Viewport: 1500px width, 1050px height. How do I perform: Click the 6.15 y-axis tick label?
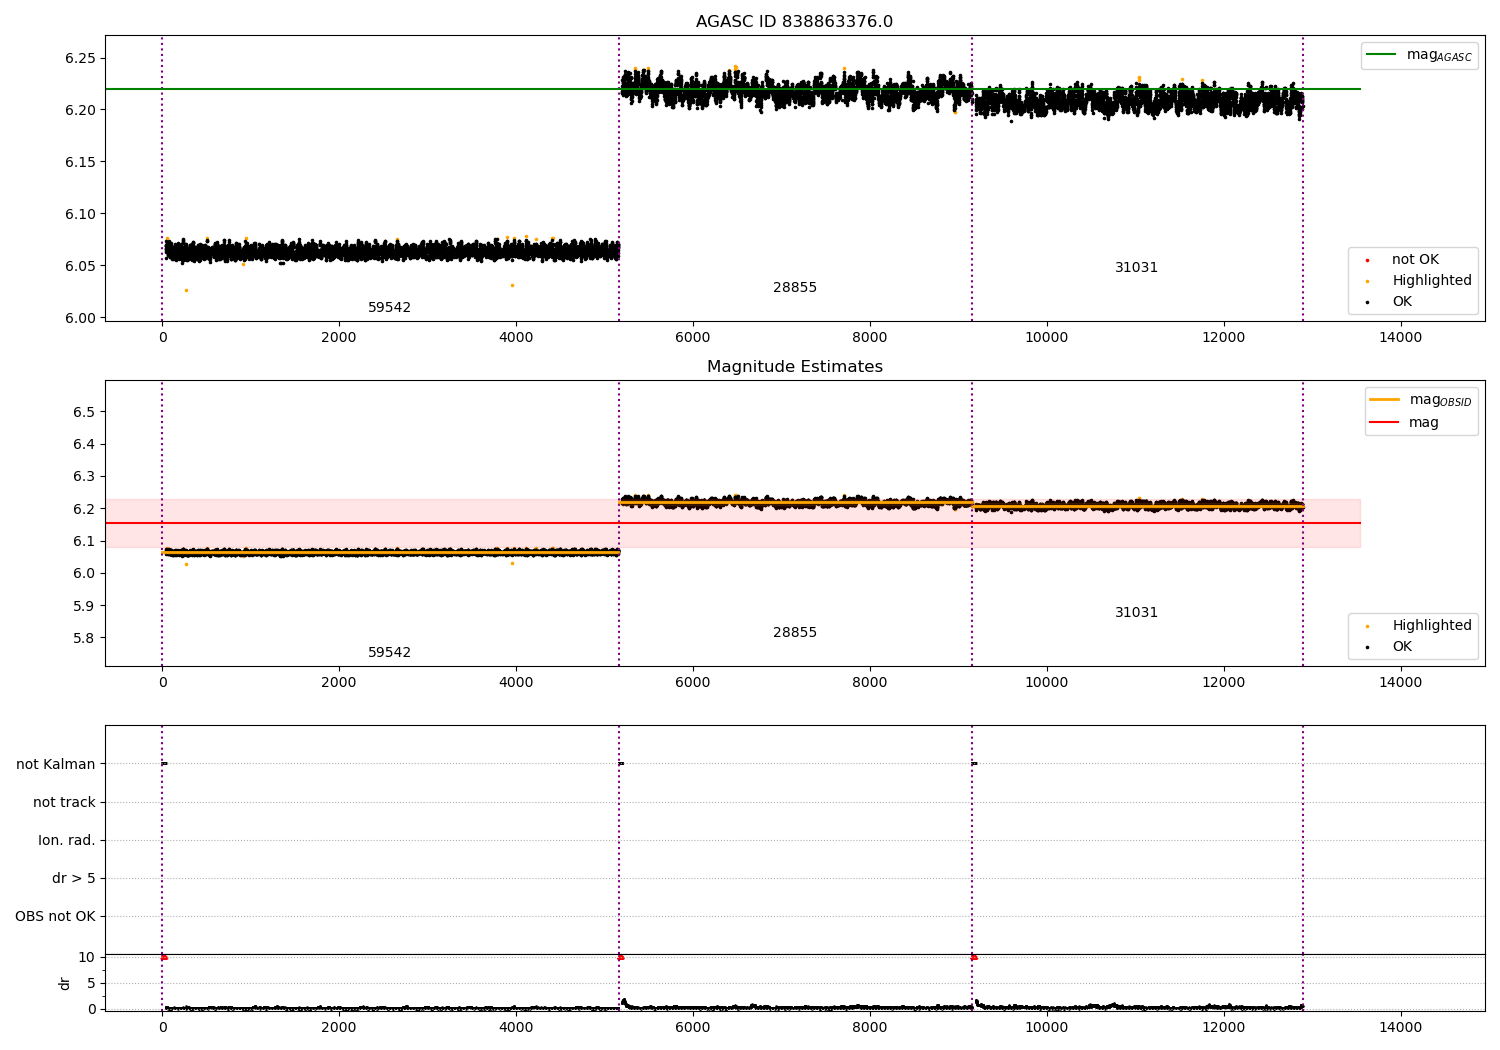[80, 162]
